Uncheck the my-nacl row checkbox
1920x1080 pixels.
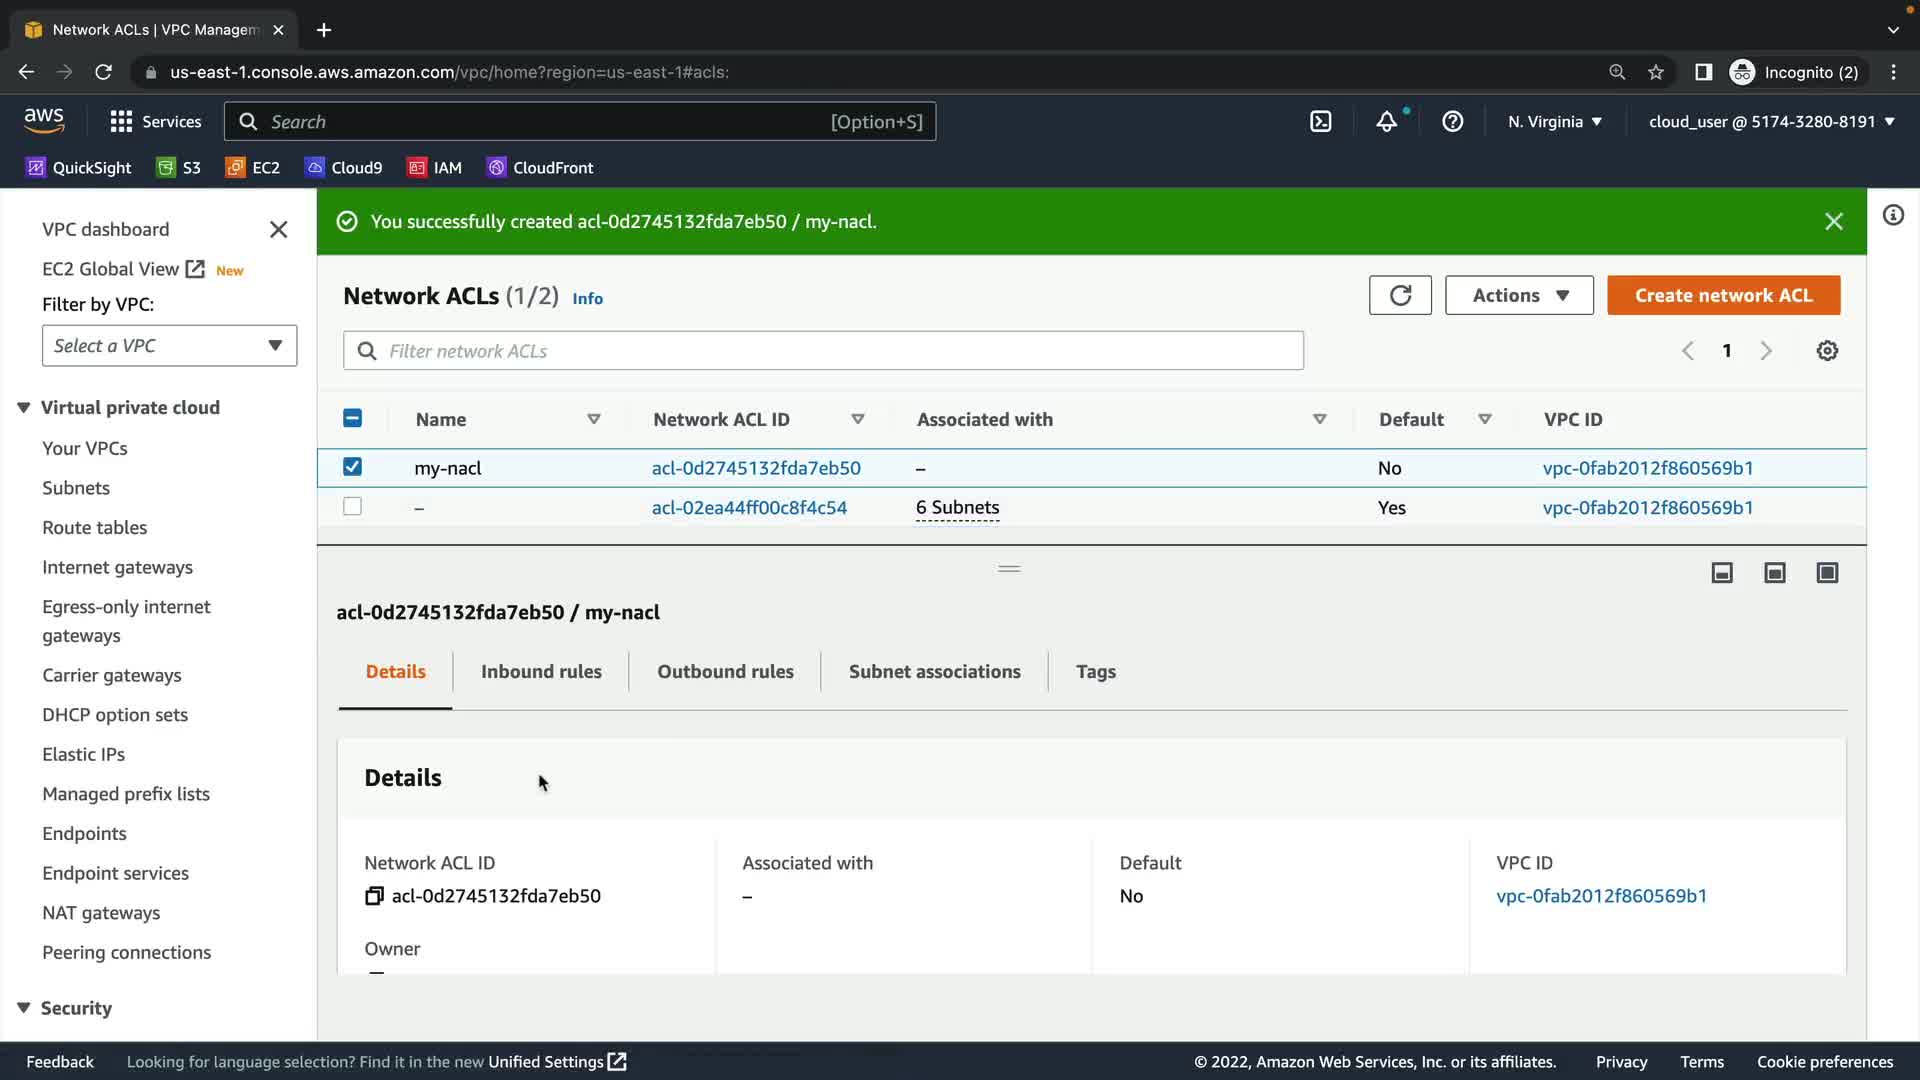point(352,467)
